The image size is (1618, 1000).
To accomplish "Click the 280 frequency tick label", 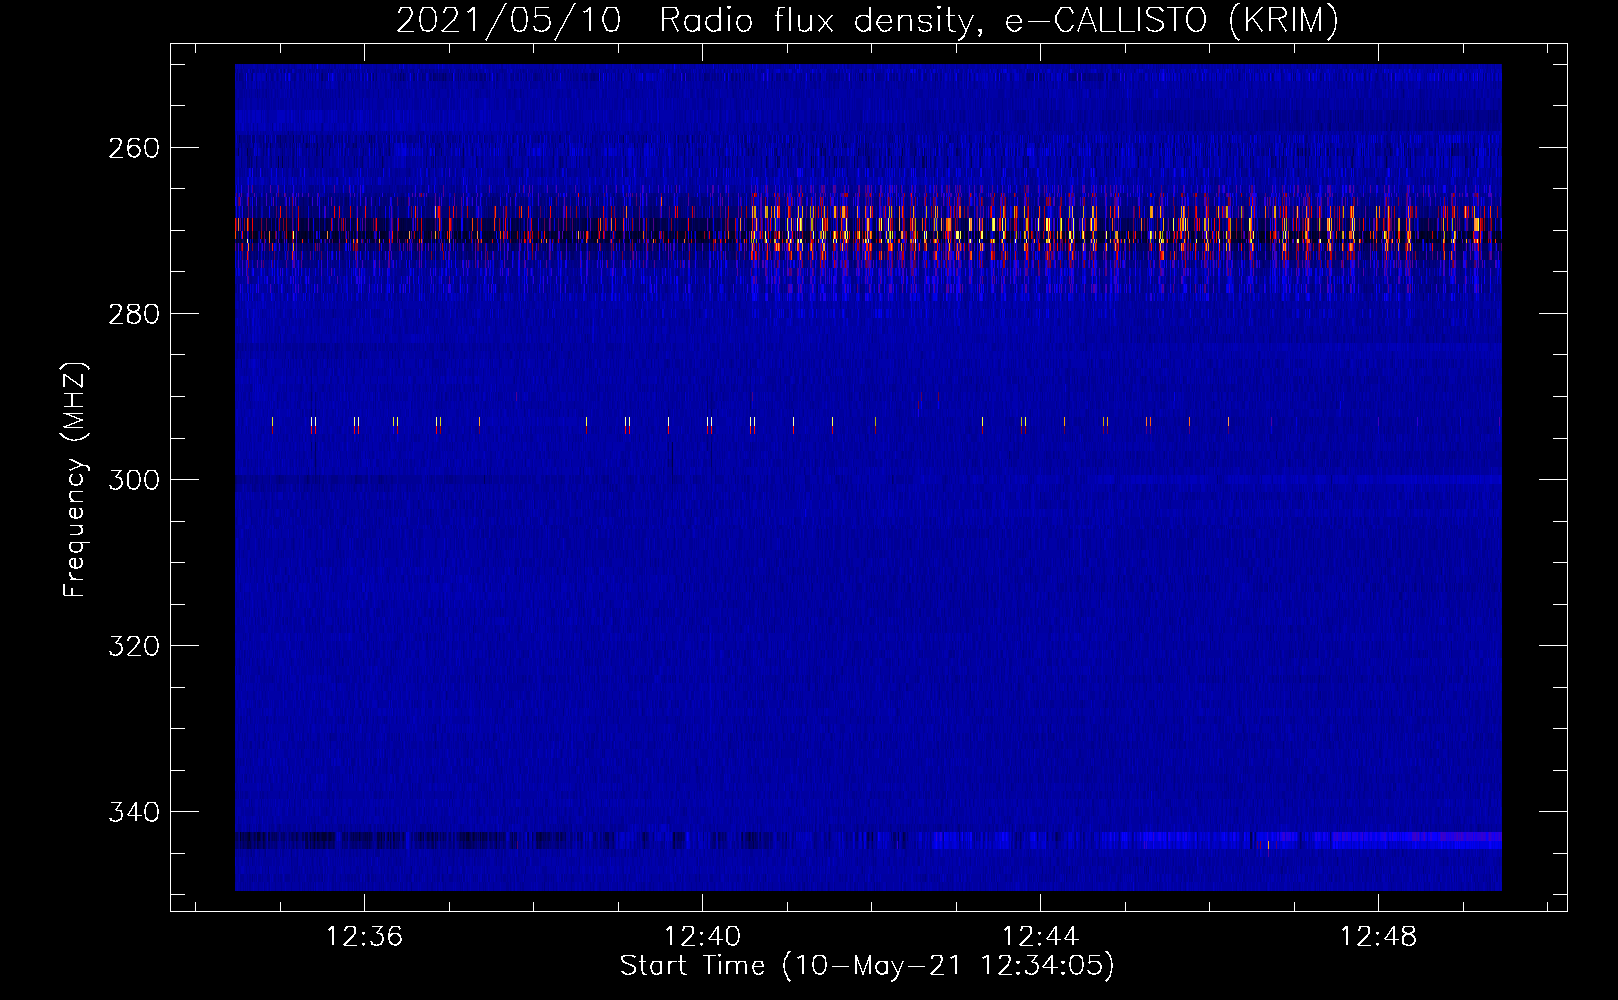I will tap(134, 314).
